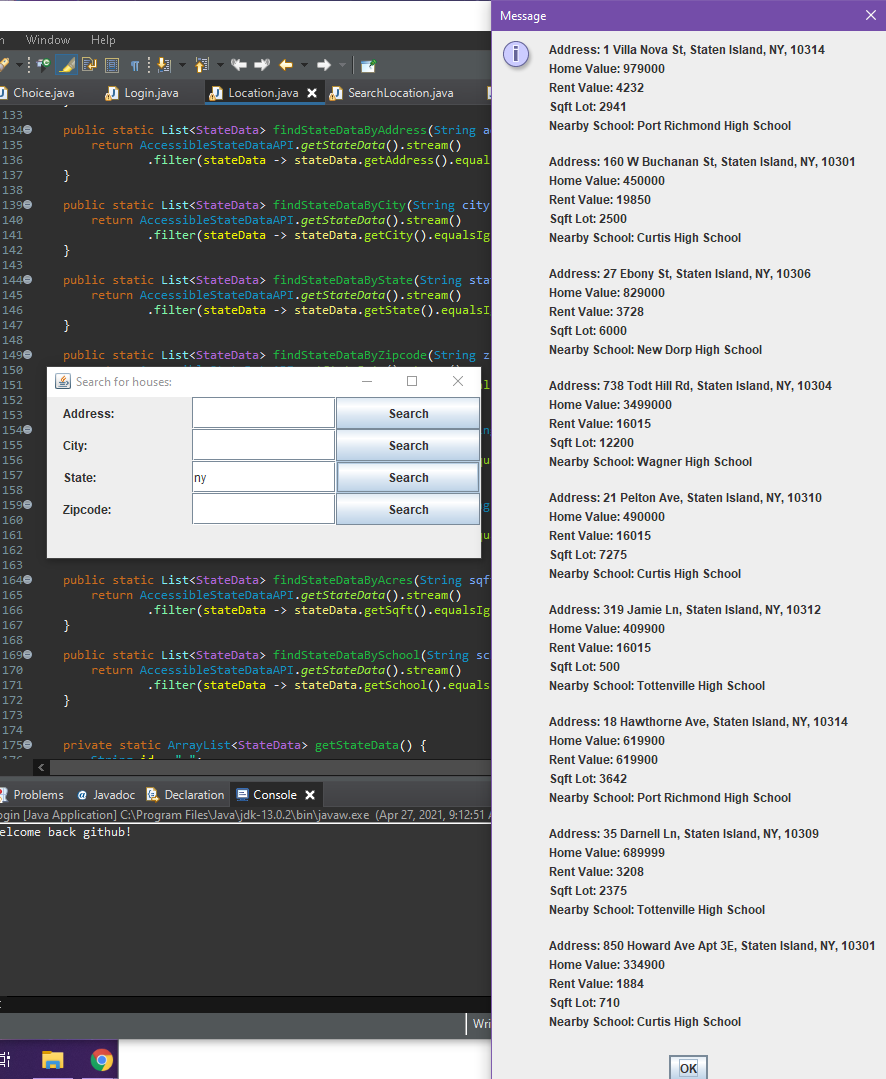The image size is (886, 1079).
Task: Click inside the Zipcode input field
Action: 262,510
